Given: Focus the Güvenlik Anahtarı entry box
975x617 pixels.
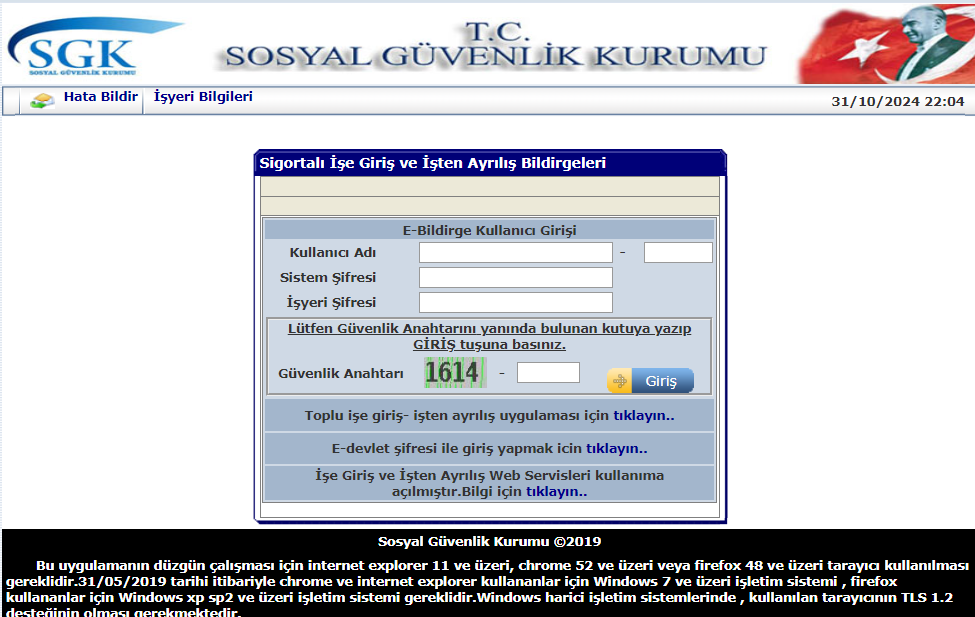Looking at the screenshot, I should click(548, 373).
